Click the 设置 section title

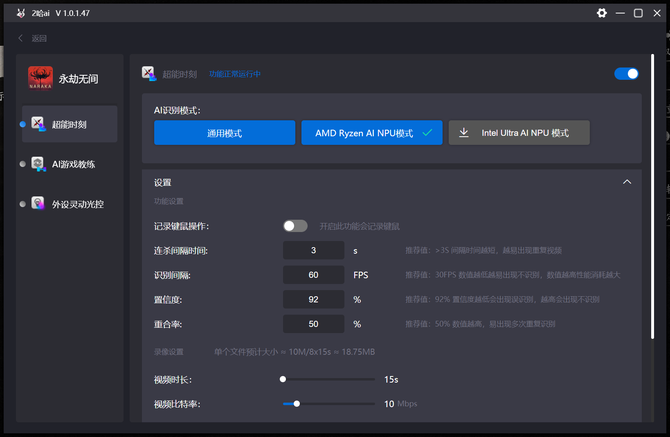(x=162, y=182)
